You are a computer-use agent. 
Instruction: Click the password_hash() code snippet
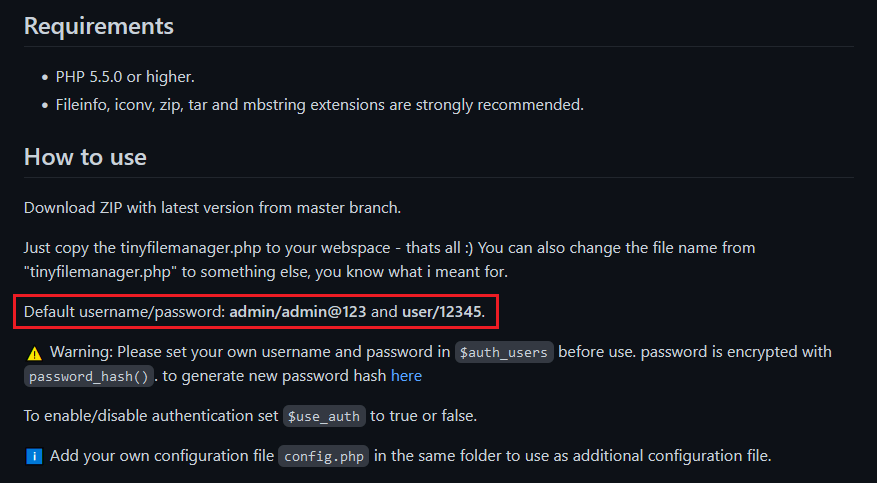point(88,377)
